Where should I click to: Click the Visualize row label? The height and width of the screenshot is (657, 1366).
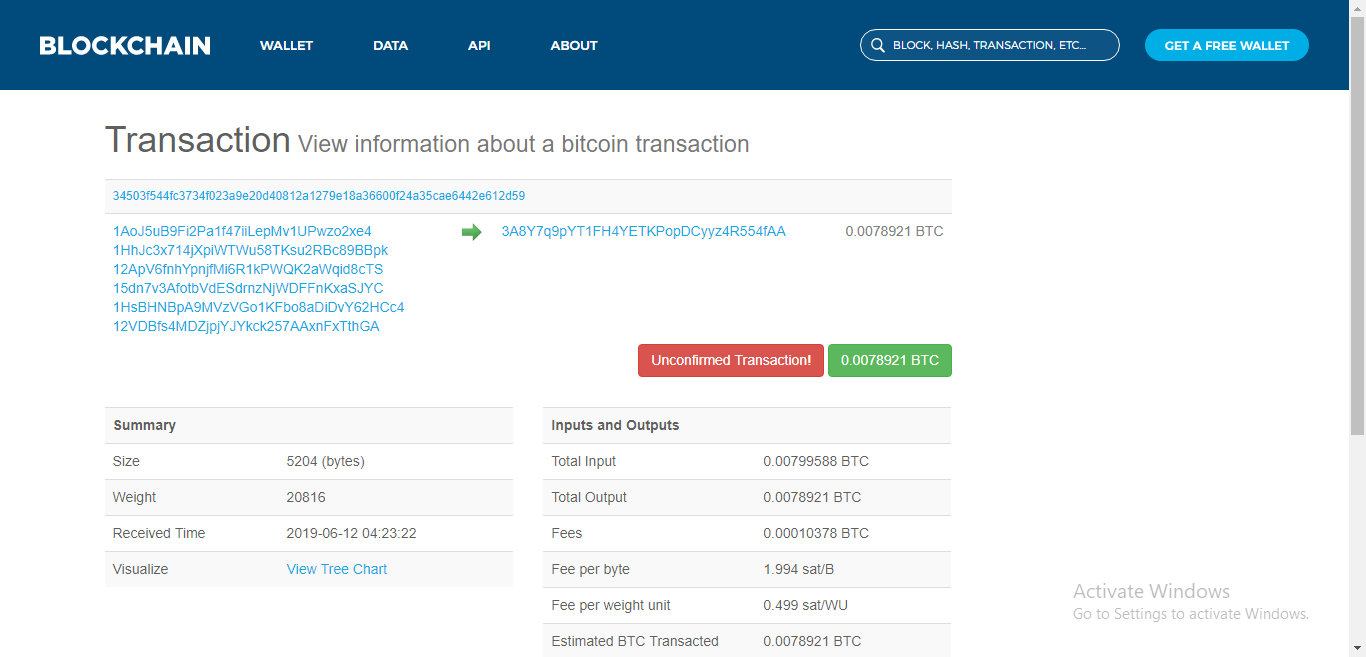pos(141,569)
